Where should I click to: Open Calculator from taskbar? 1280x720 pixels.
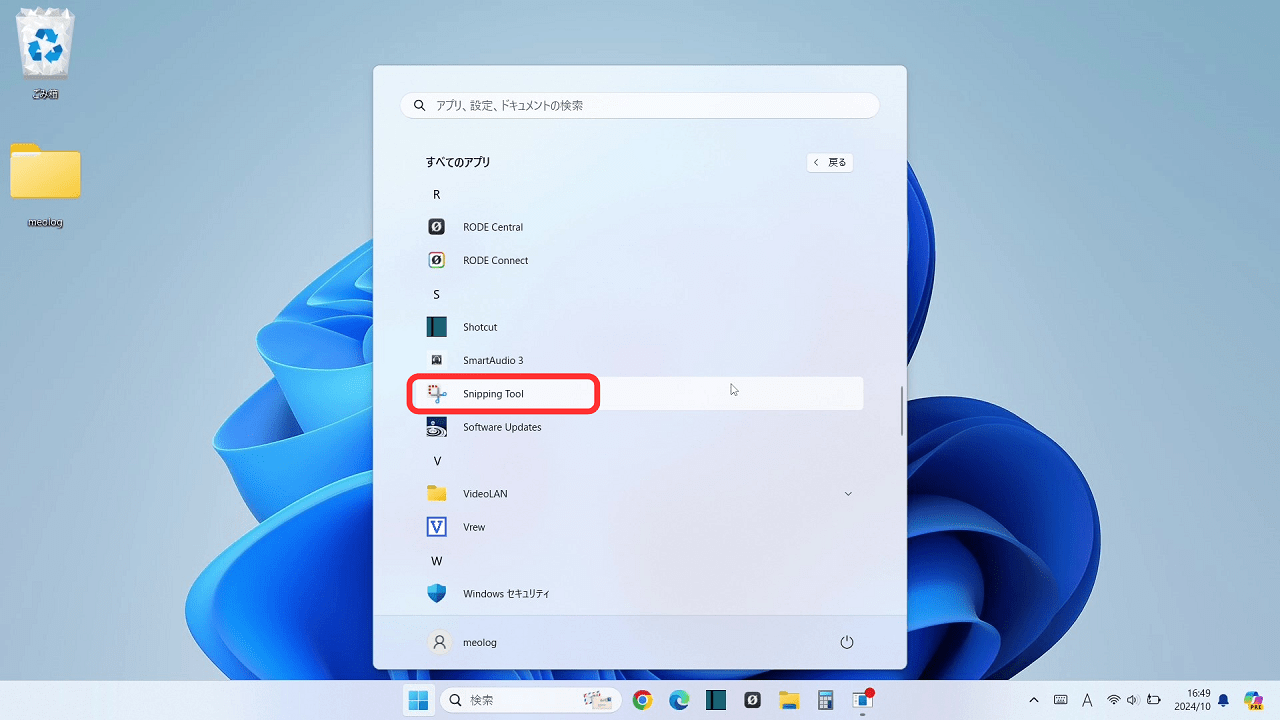click(826, 700)
